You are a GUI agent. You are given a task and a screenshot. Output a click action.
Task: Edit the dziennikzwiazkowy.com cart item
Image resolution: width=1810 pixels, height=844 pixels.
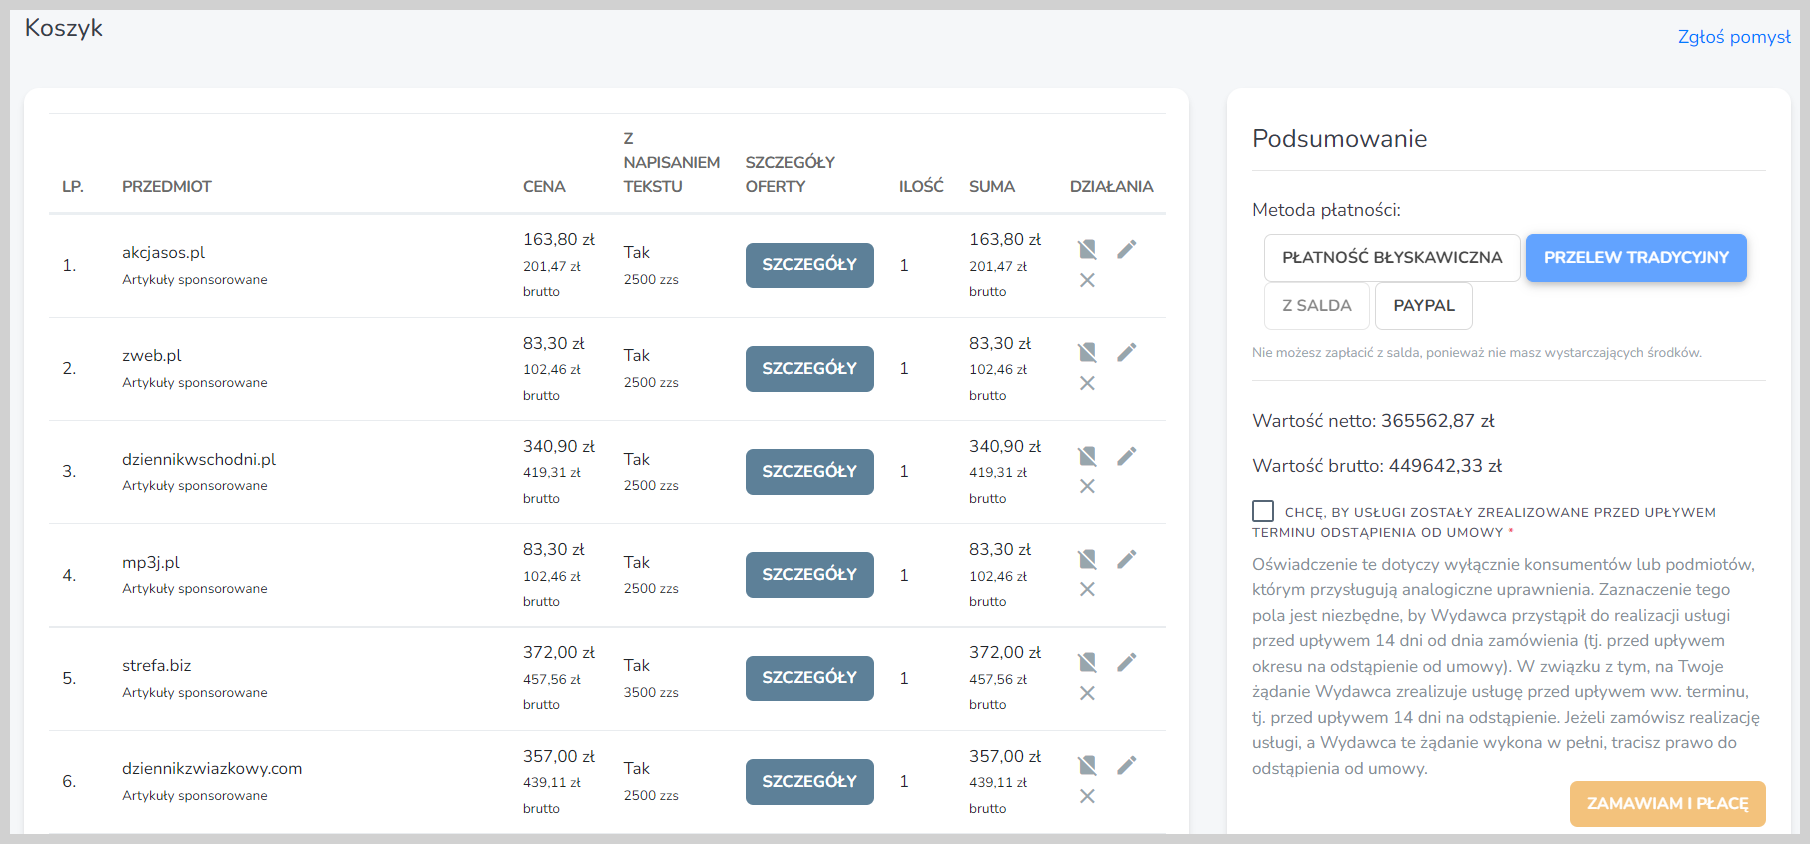coord(1127,765)
